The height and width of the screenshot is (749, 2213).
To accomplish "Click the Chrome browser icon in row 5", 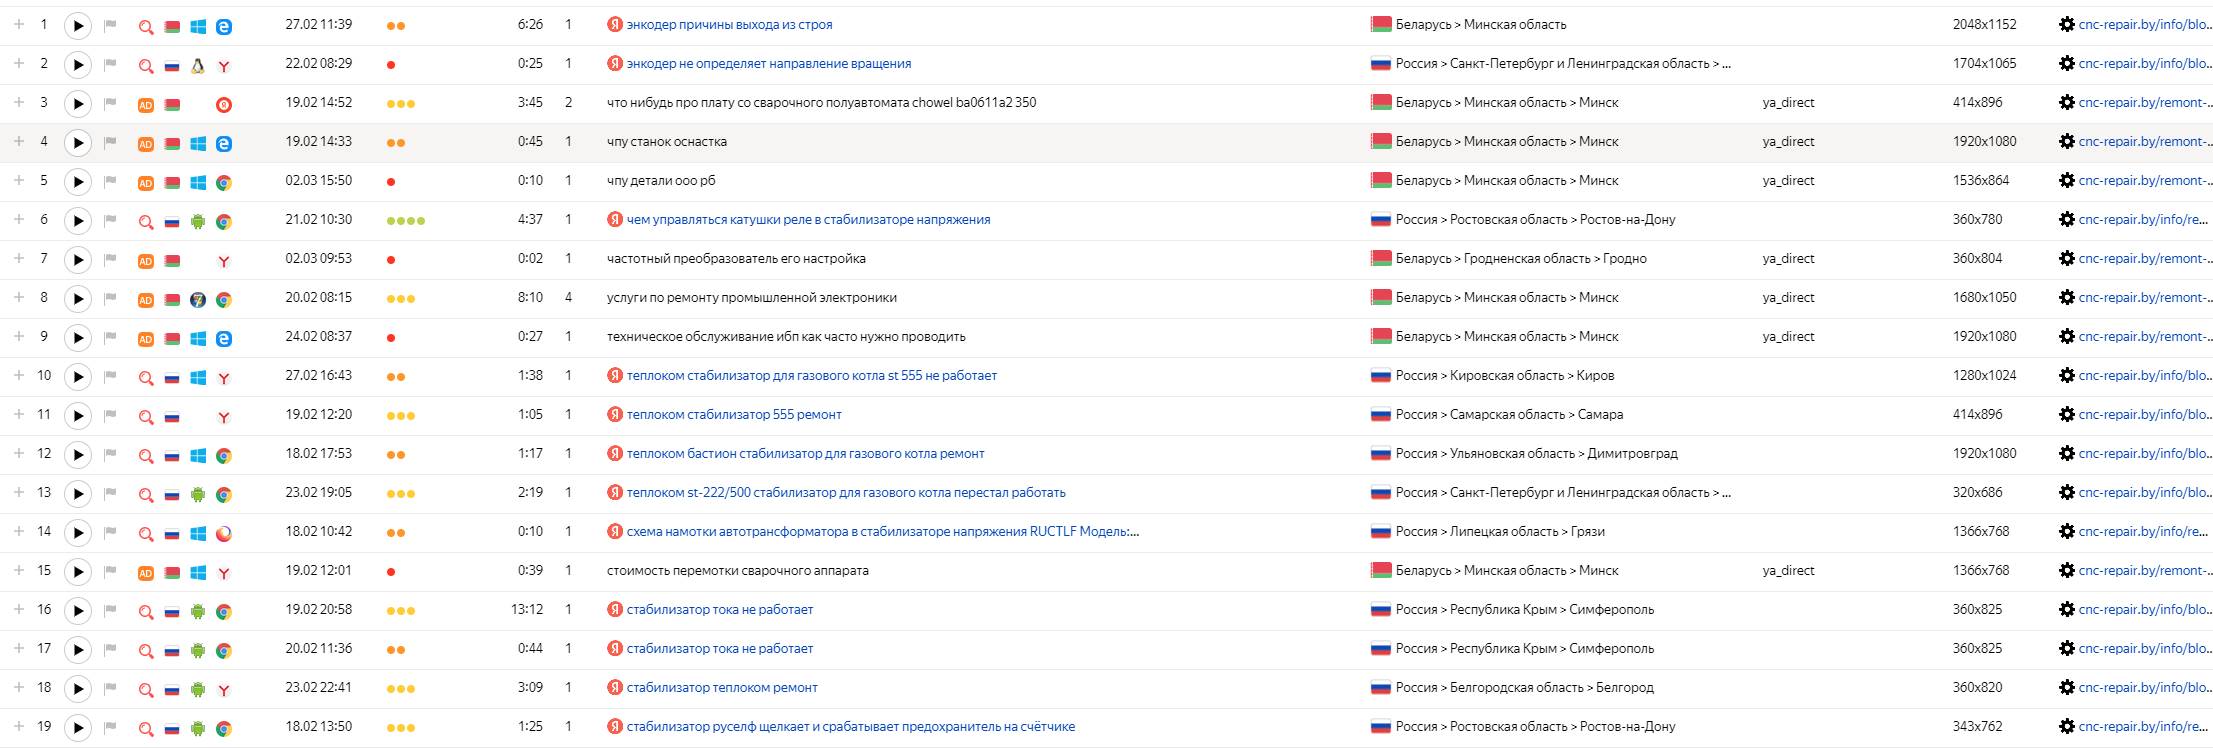I will coord(224,182).
